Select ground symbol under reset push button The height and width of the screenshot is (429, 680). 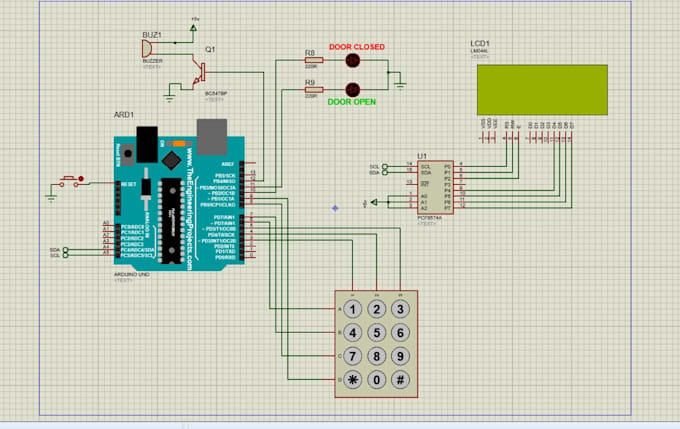[x=51, y=199]
